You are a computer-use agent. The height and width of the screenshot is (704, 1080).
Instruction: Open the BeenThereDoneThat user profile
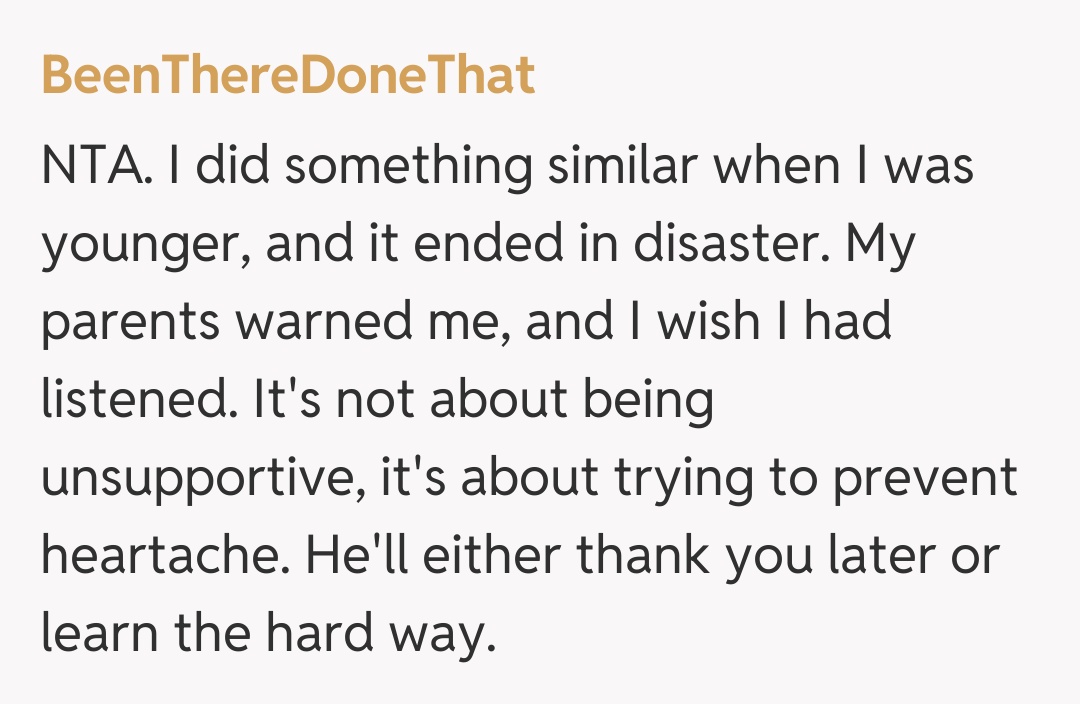288,76
